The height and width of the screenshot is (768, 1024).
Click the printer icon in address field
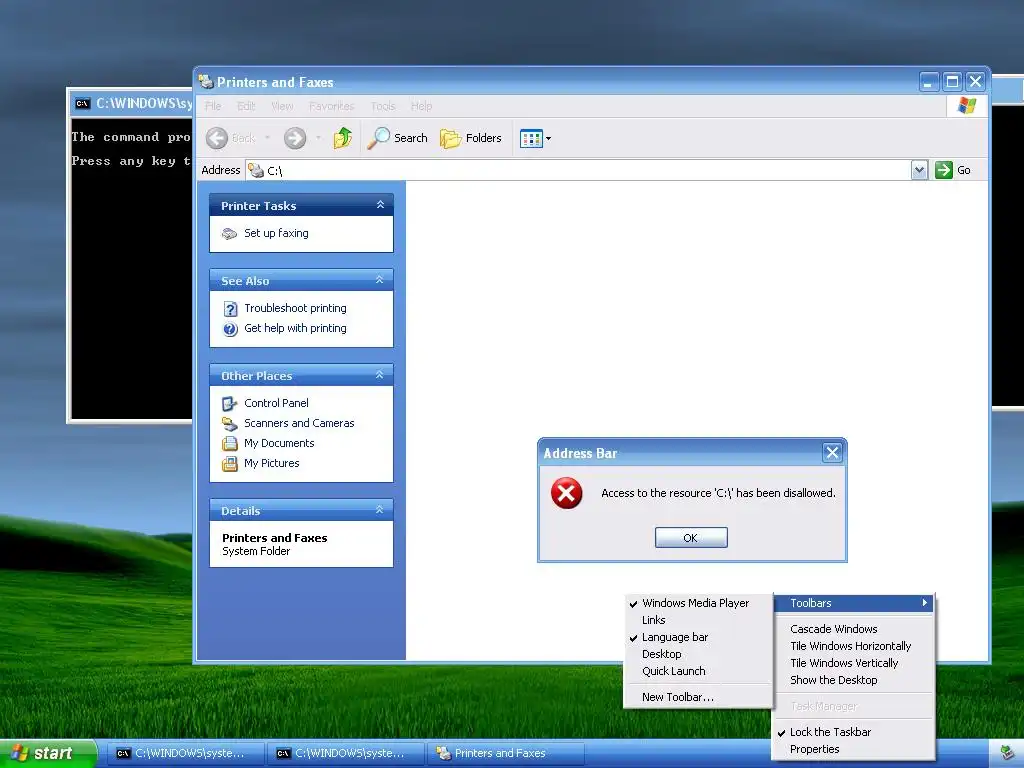coord(256,170)
